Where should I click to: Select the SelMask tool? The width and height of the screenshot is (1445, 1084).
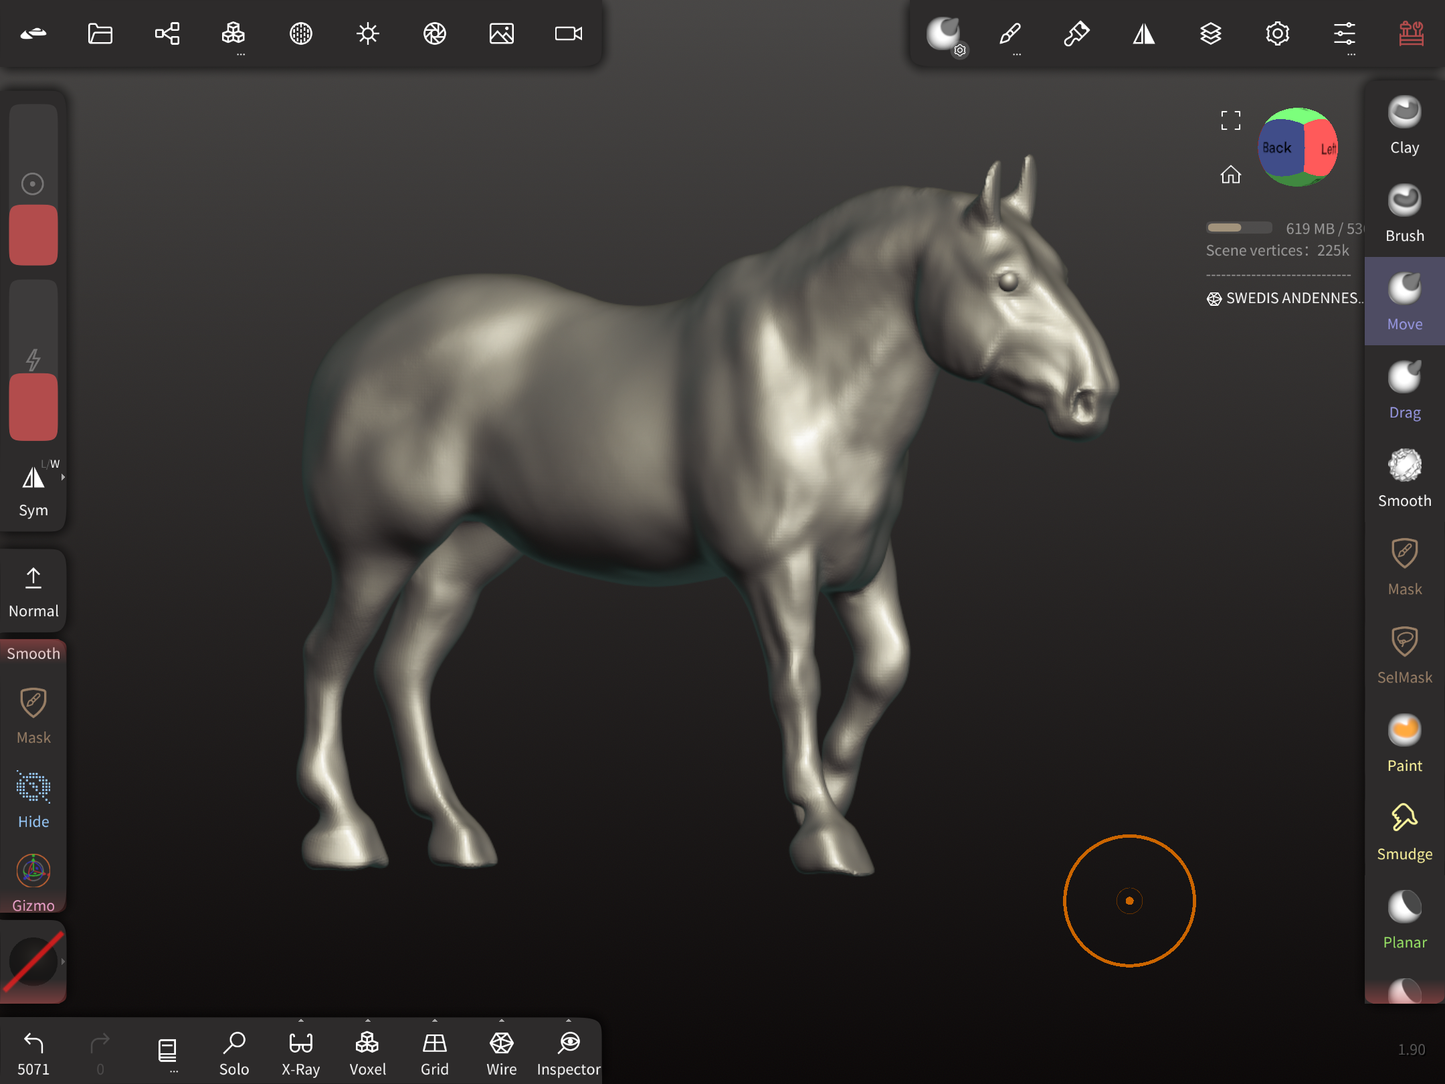tap(1404, 656)
